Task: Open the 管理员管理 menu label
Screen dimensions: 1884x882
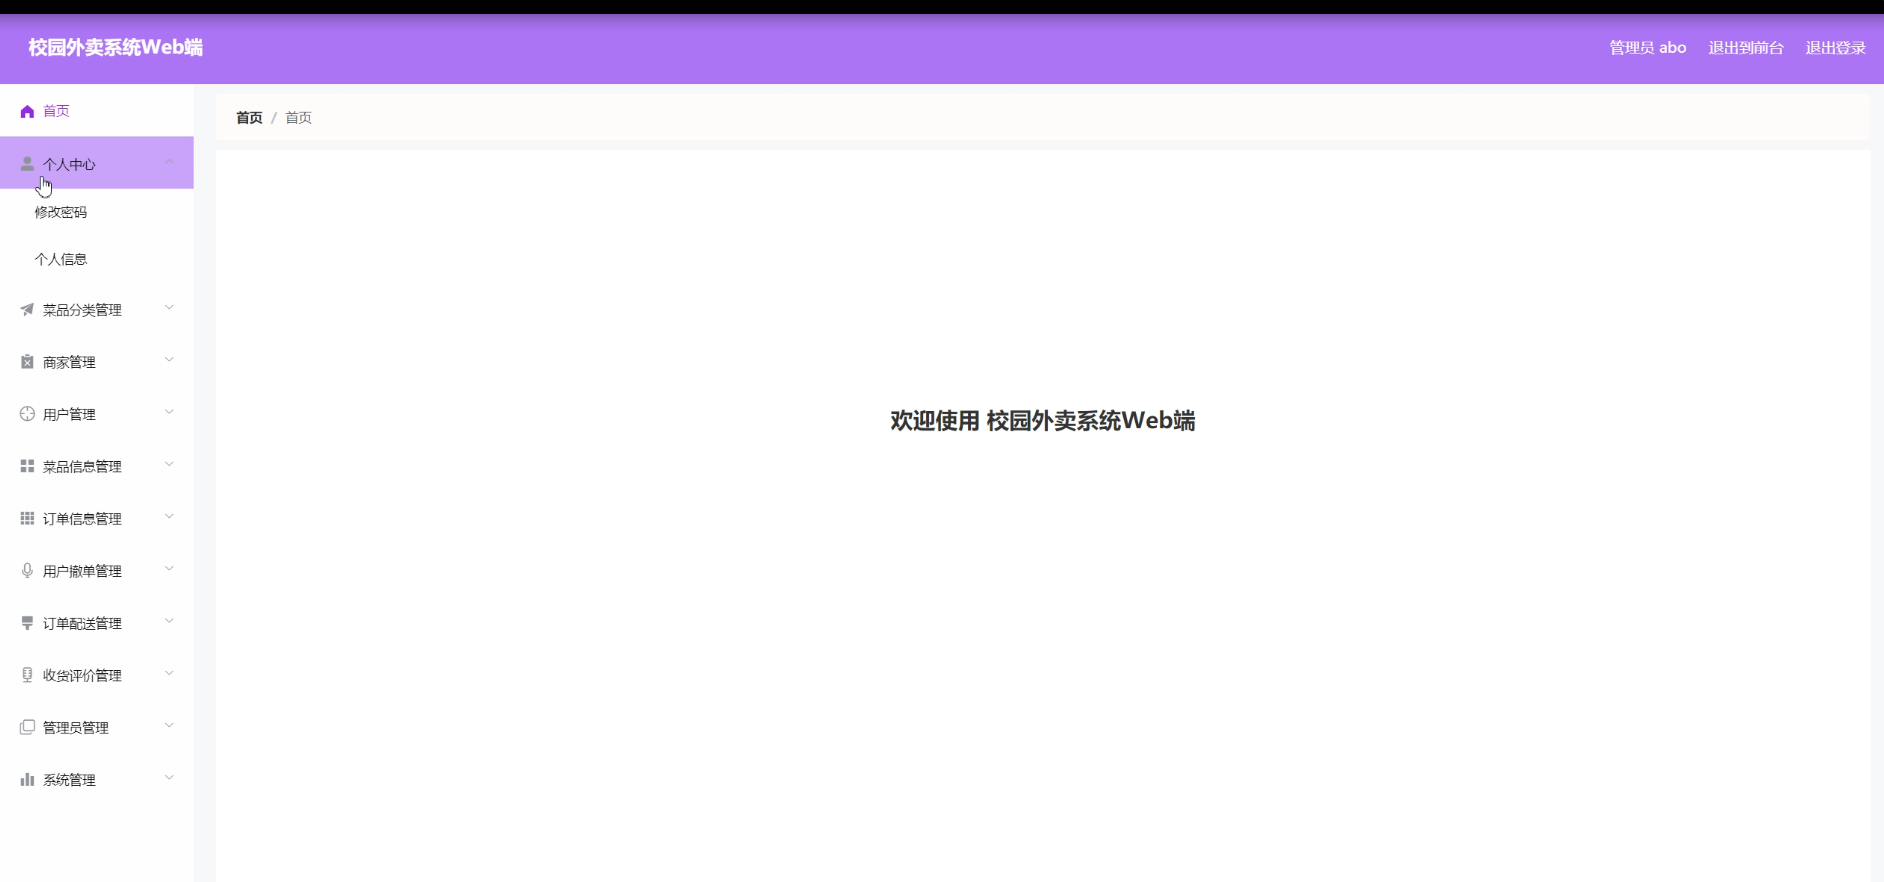Action: coord(75,727)
